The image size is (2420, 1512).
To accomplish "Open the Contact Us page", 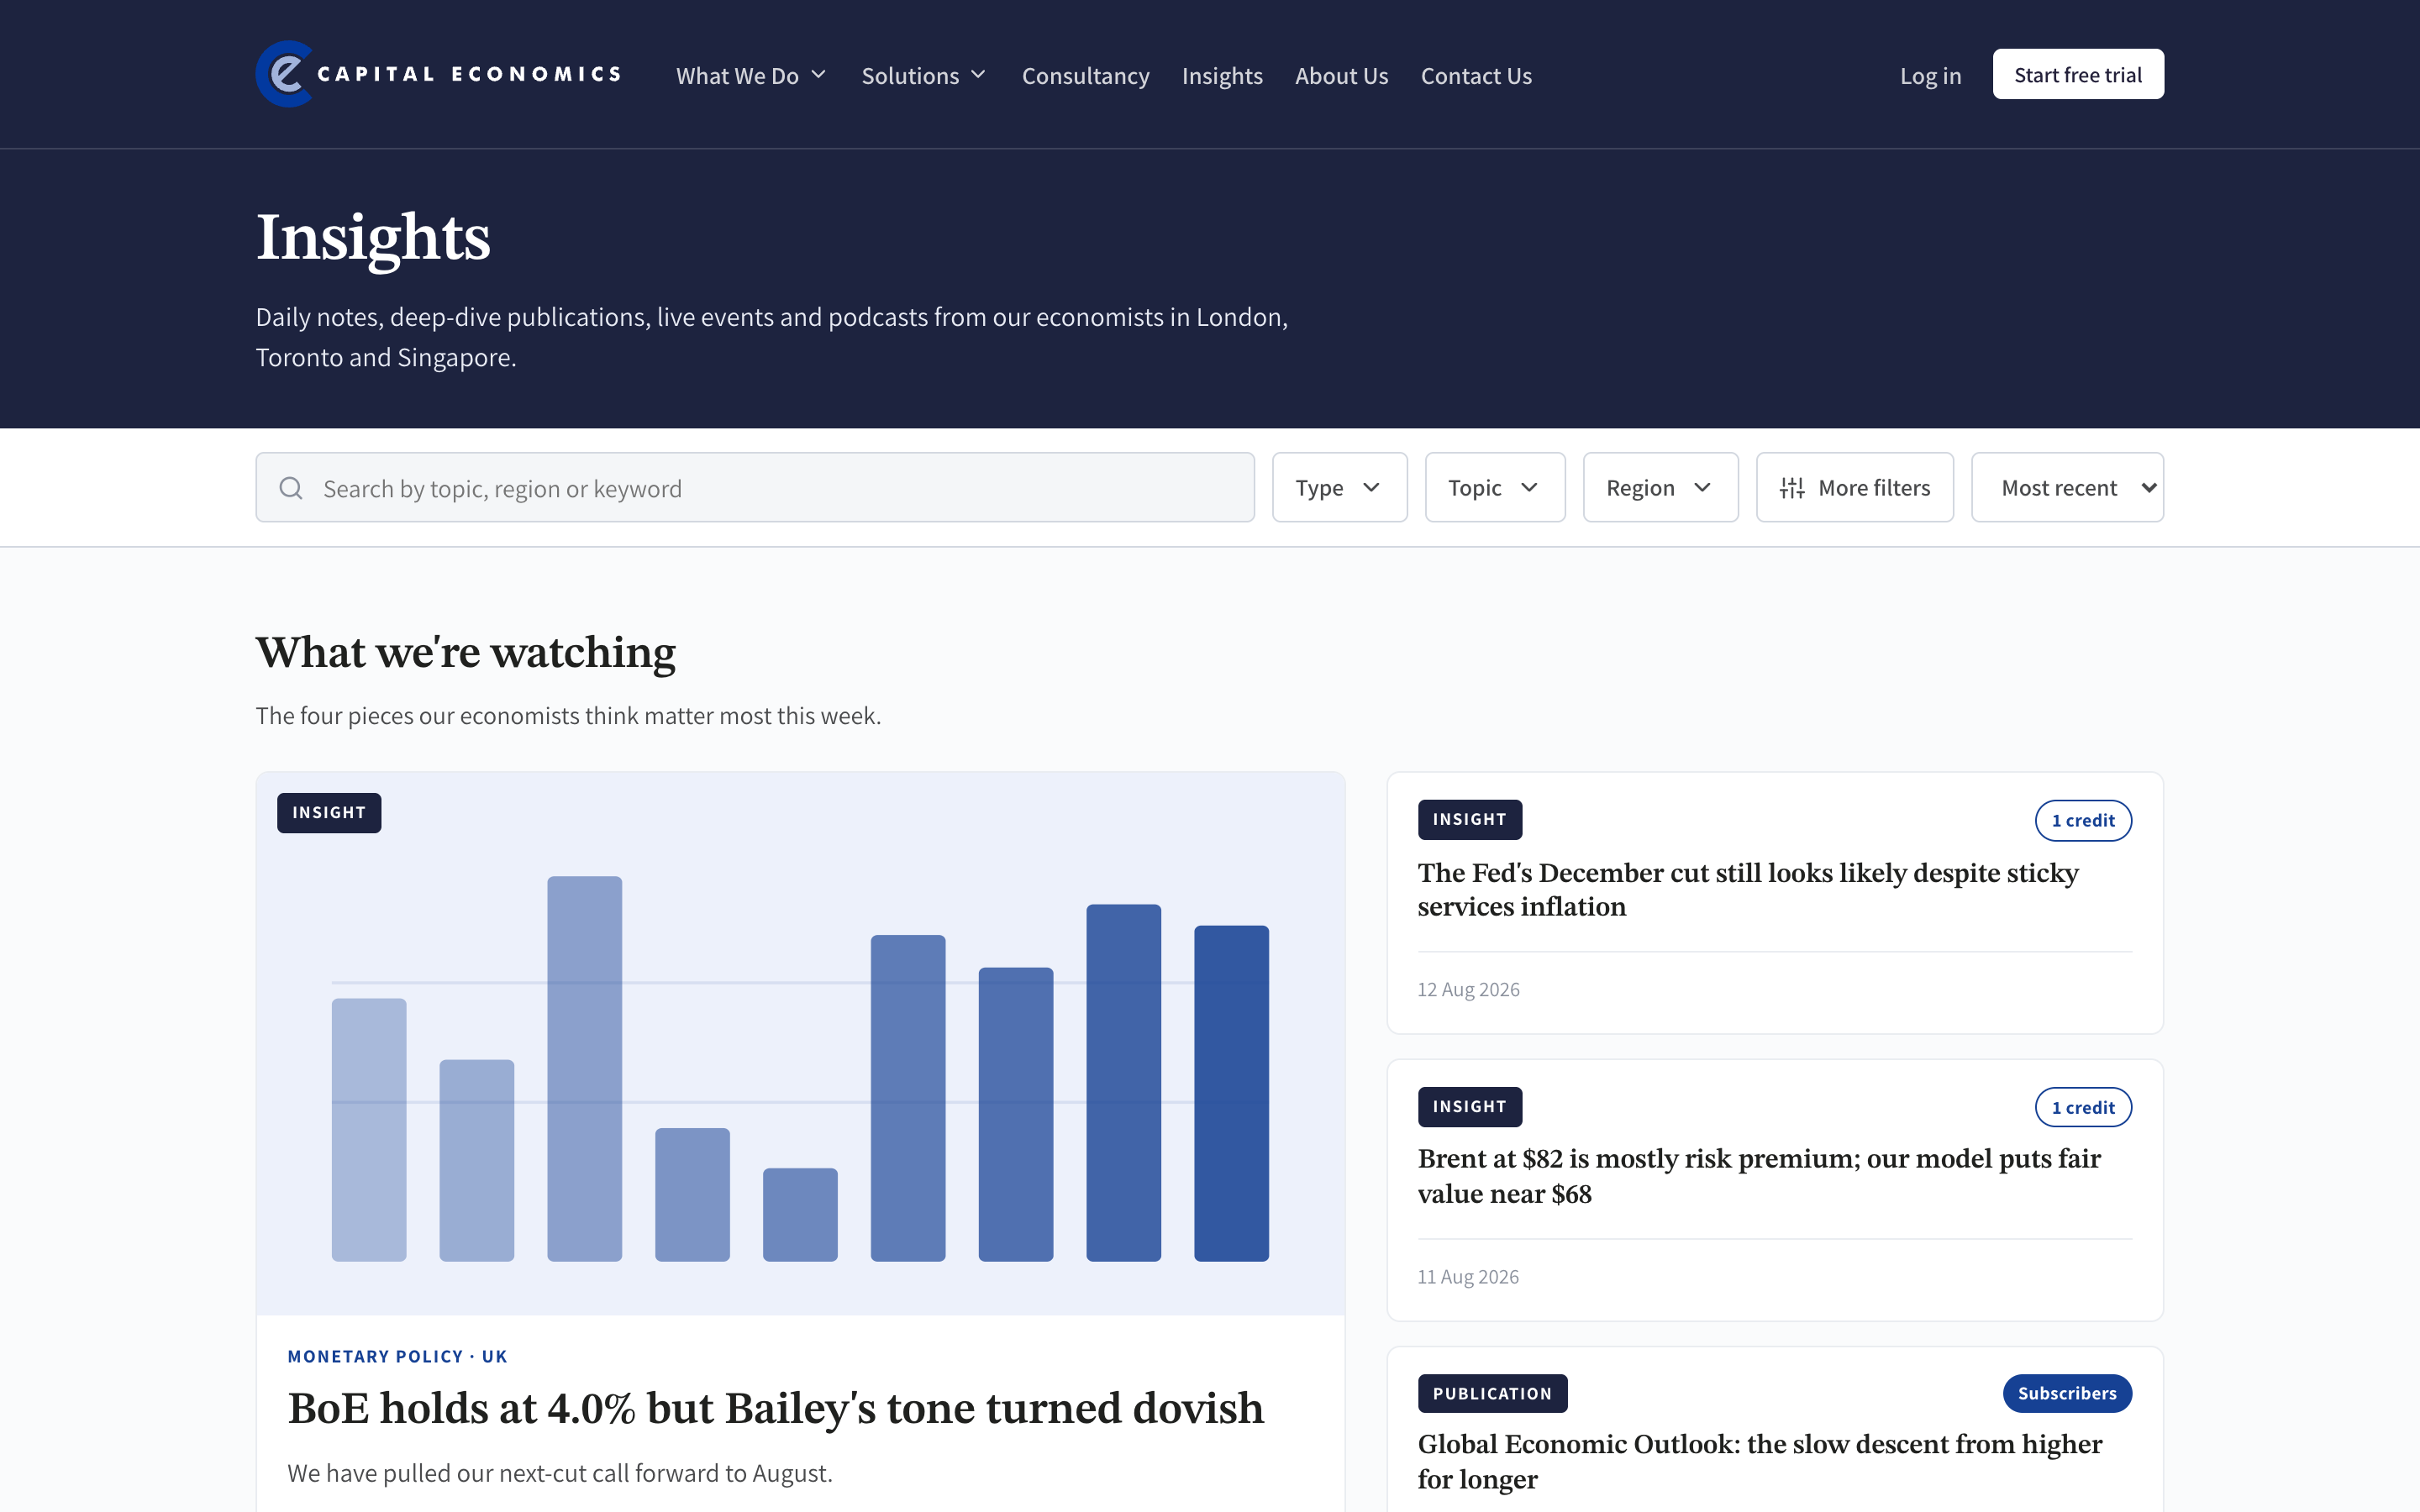I will [1476, 76].
